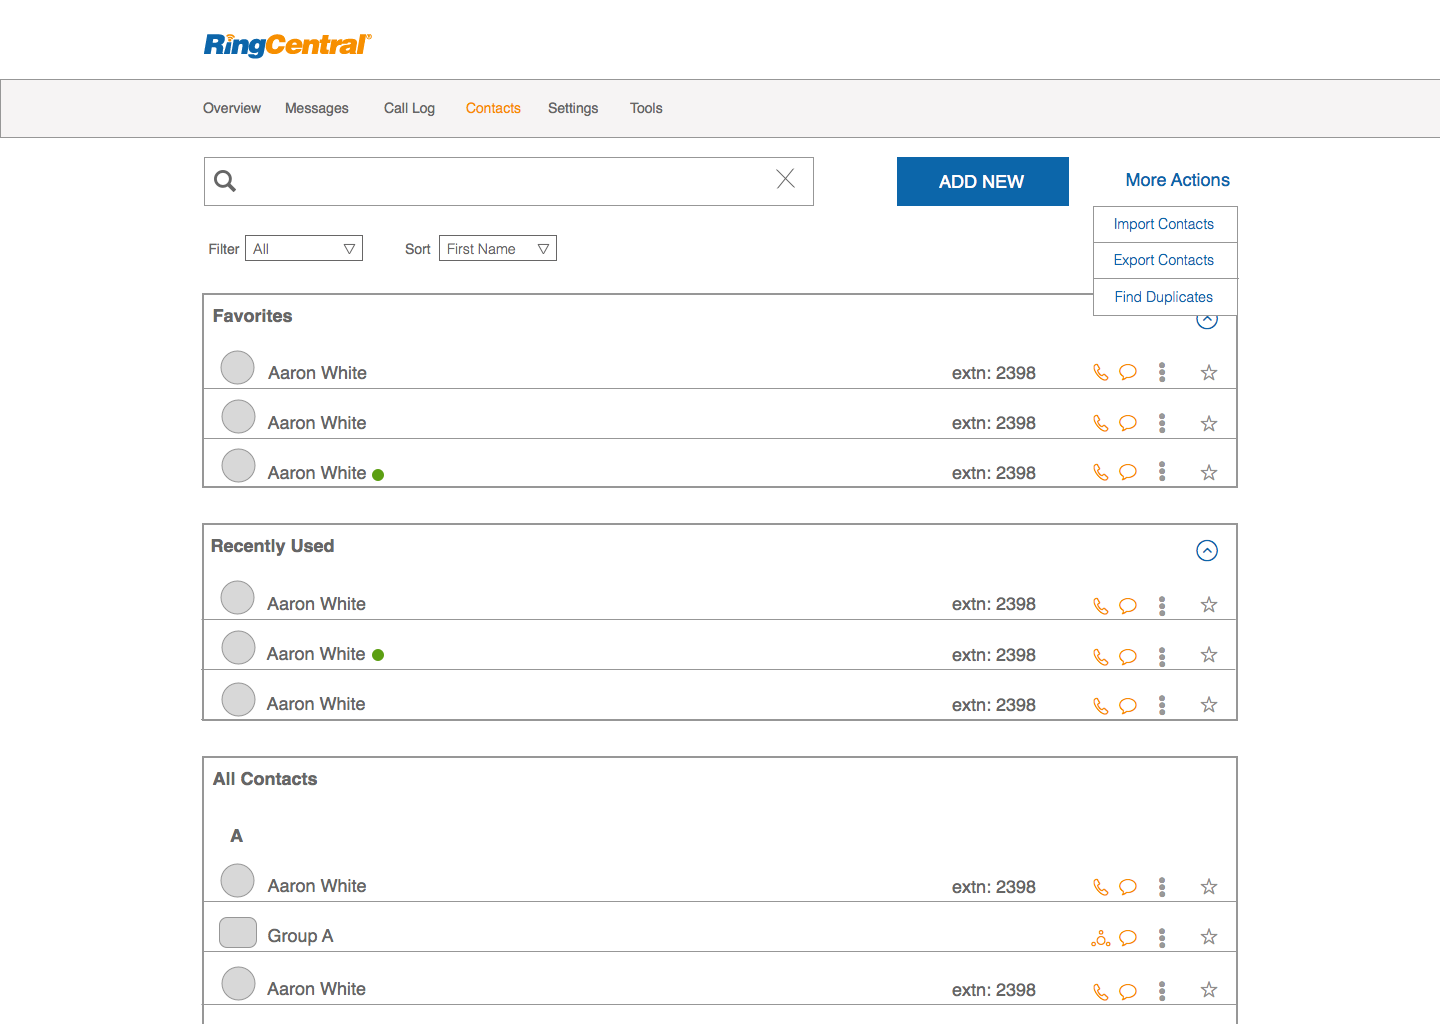Focus the contacts search field
1440x1024 pixels.
[509, 181]
